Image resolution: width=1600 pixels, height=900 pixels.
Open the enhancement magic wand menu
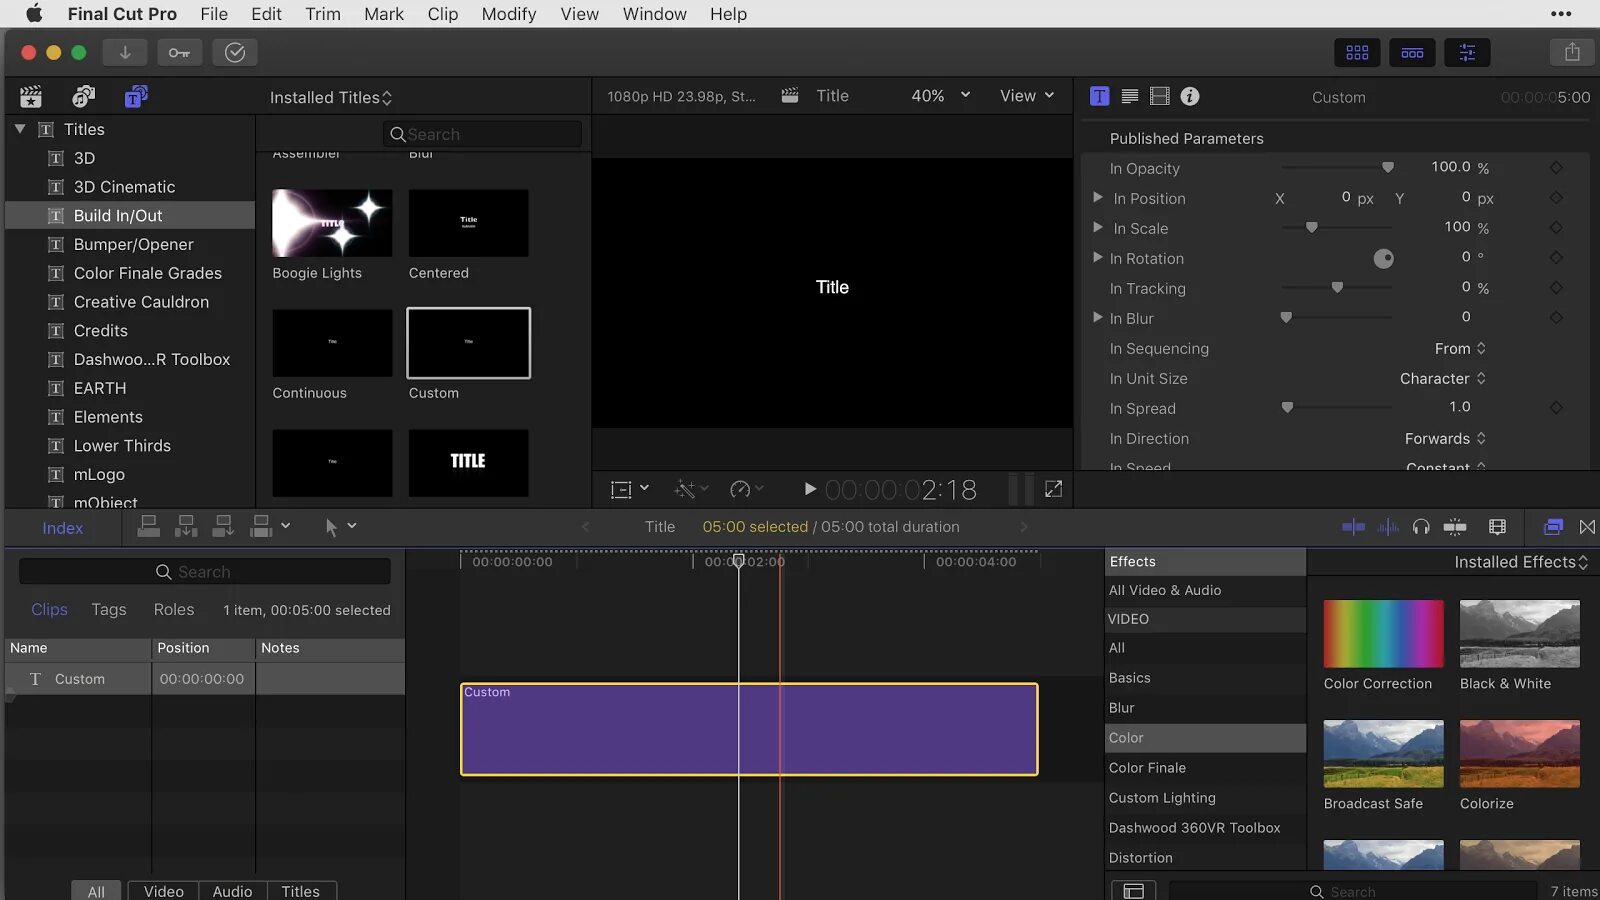click(691, 489)
